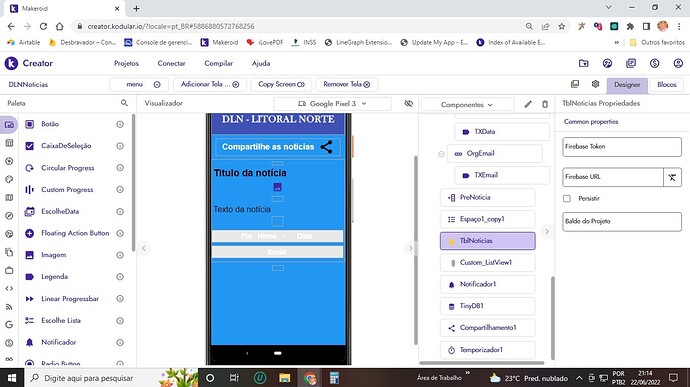Reload the Kodular page
The width and height of the screenshot is (690, 387).
[43, 26]
